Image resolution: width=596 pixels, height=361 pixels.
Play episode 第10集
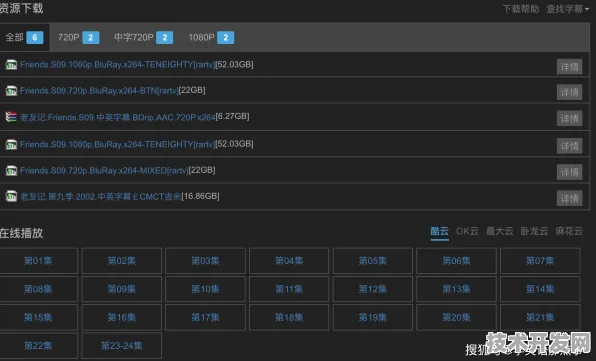[x=205, y=289]
